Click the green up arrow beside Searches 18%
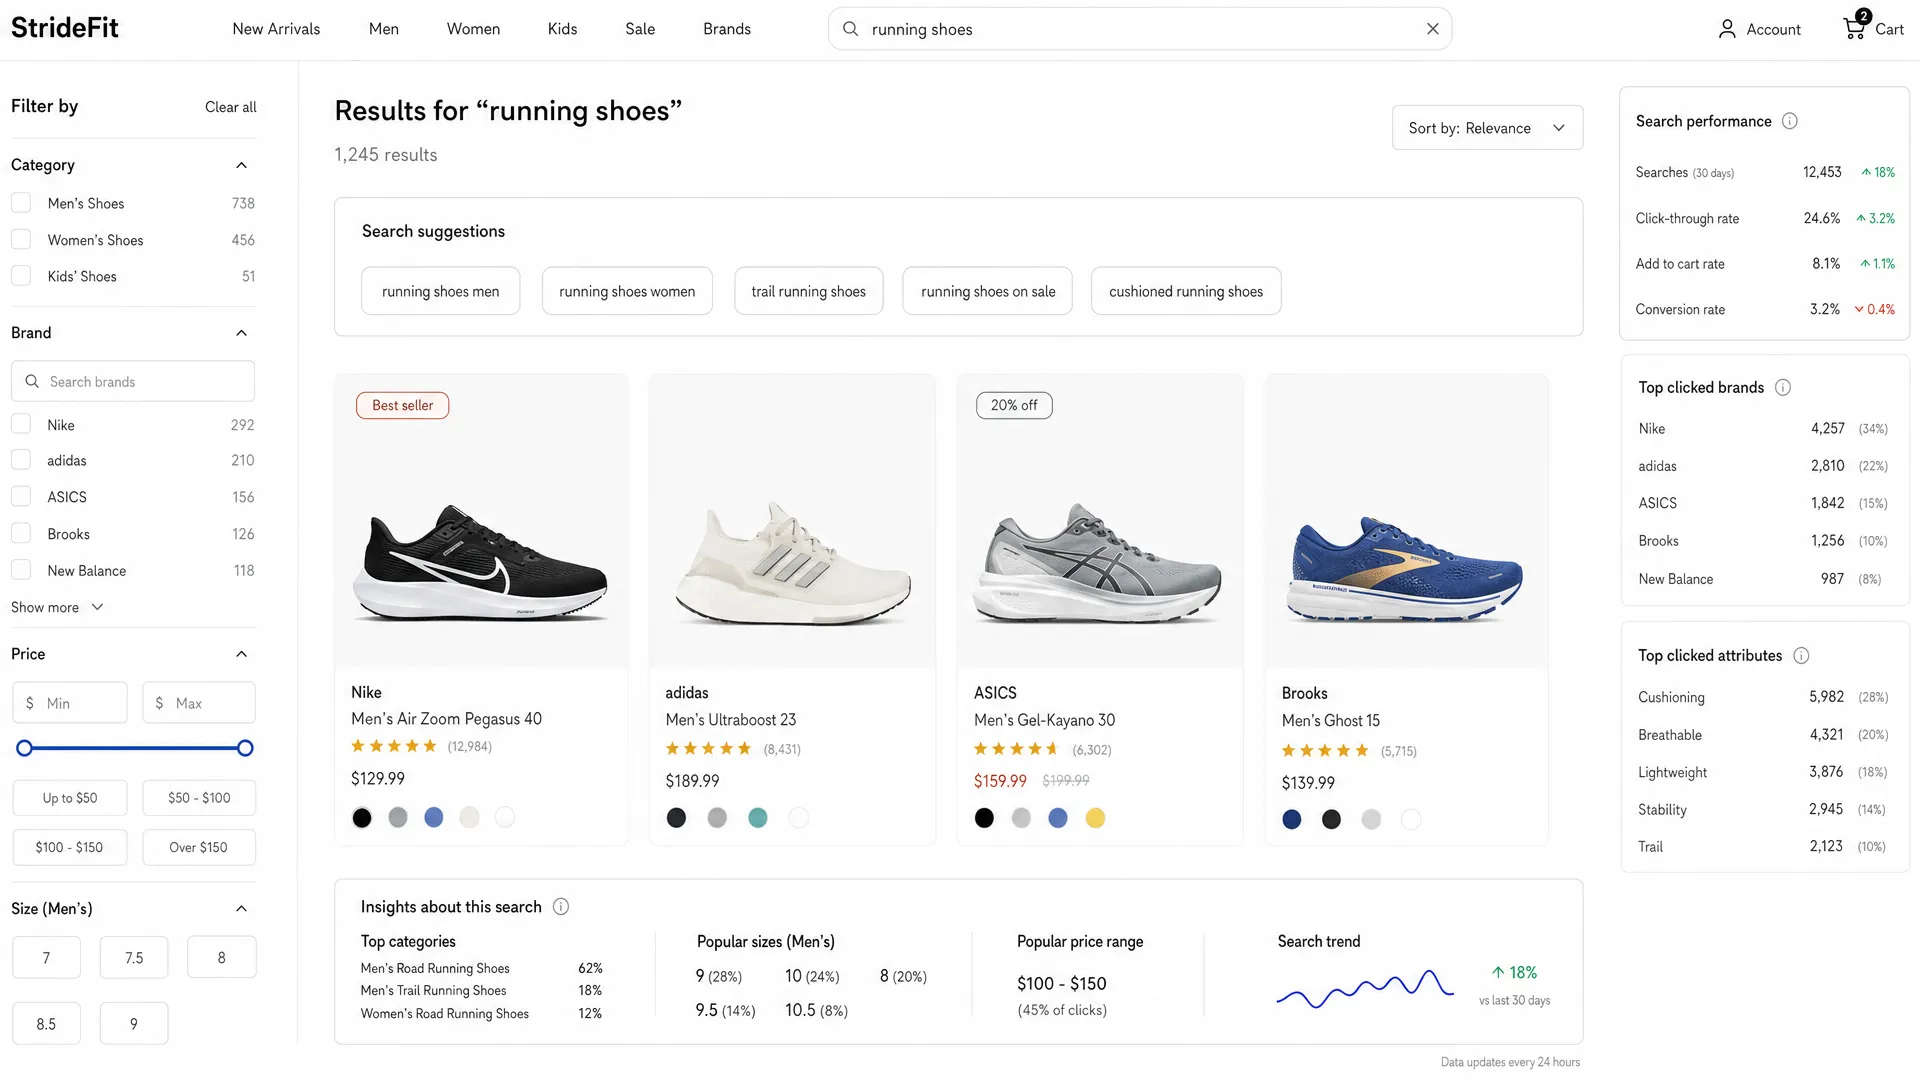Screen dimensions: 1920x1088 click(x=1866, y=172)
